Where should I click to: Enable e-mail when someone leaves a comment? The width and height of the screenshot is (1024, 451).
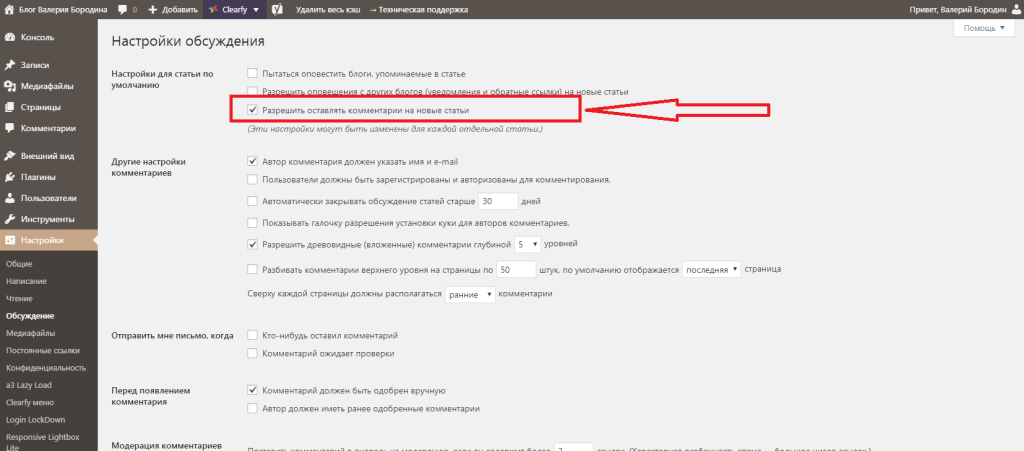point(252,335)
